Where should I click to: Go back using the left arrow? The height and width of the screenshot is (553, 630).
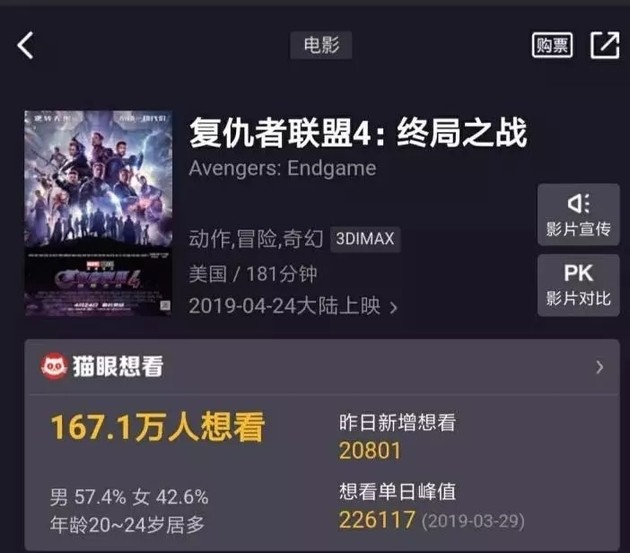(25, 45)
